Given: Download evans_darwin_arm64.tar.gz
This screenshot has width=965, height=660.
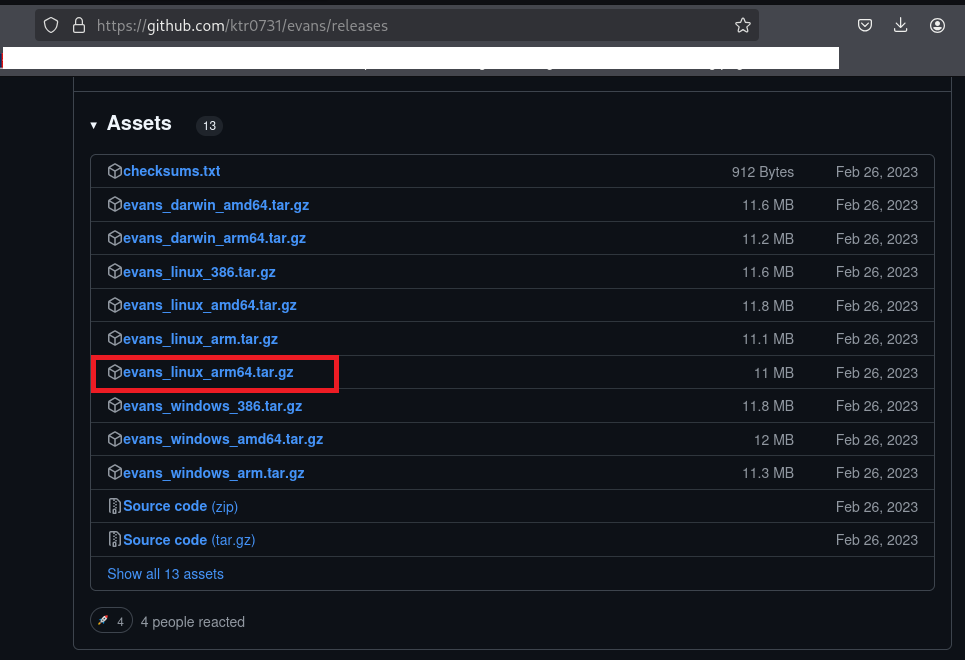Looking at the screenshot, I should pos(214,239).
